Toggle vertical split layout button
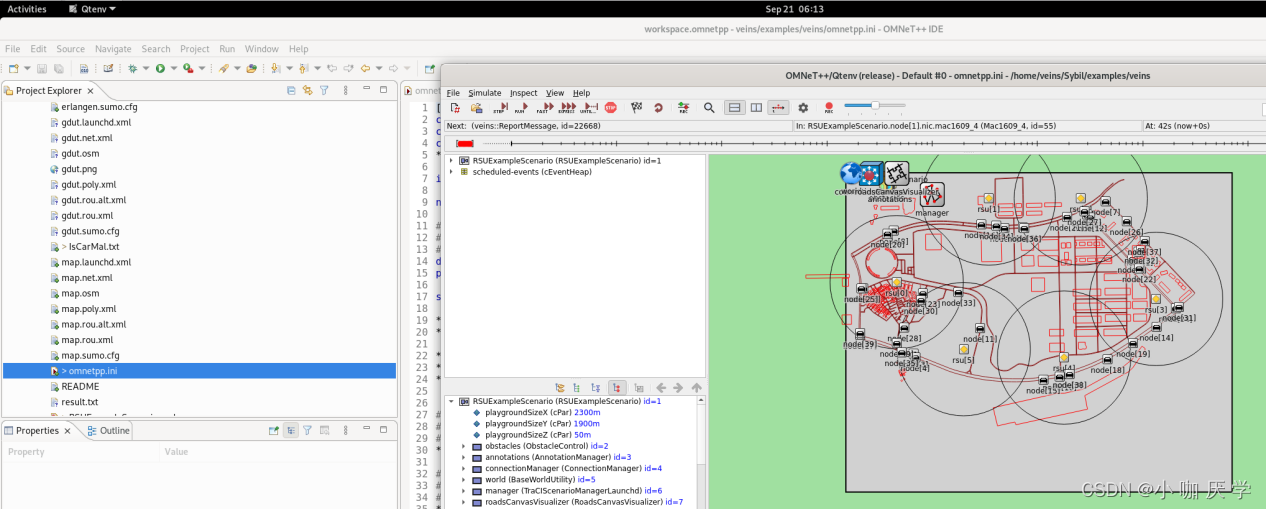 tap(756, 108)
